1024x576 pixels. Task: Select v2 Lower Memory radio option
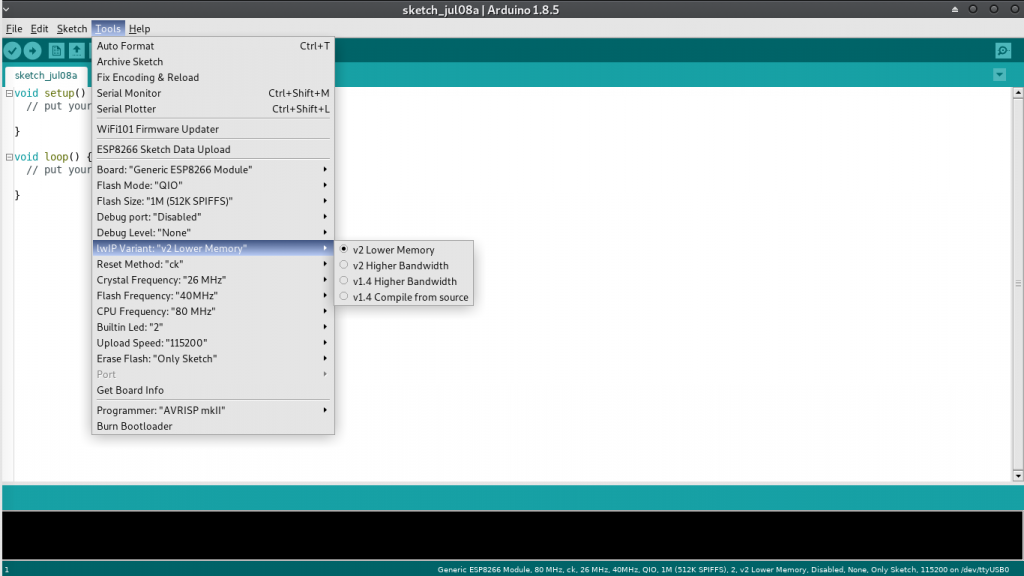coord(404,249)
